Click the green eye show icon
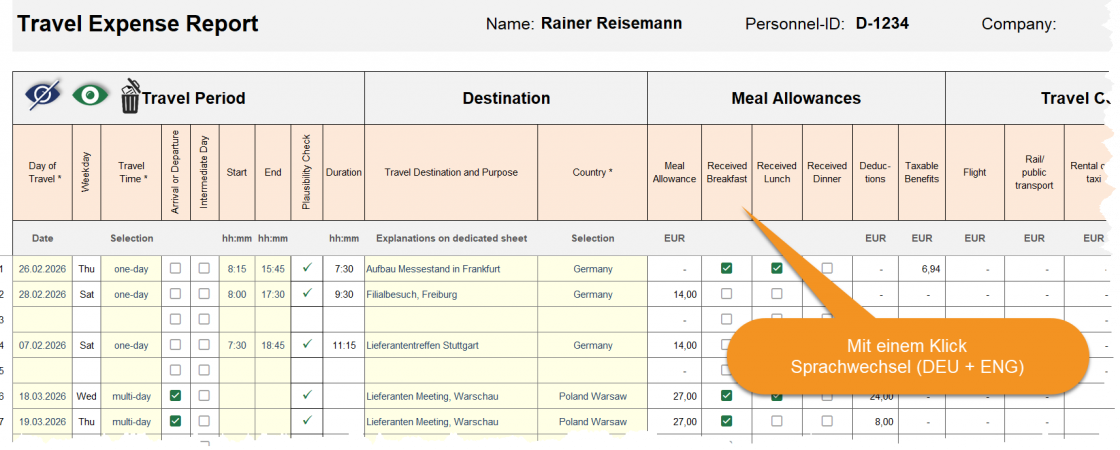This screenshot has width=1120, height=450. click(90, 96)
